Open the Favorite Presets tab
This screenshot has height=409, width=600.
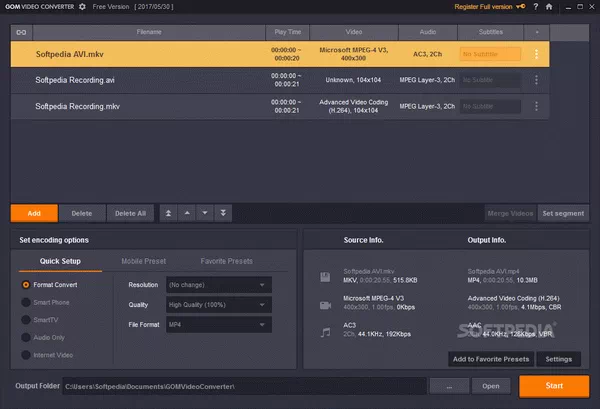(x=226, y=261)
